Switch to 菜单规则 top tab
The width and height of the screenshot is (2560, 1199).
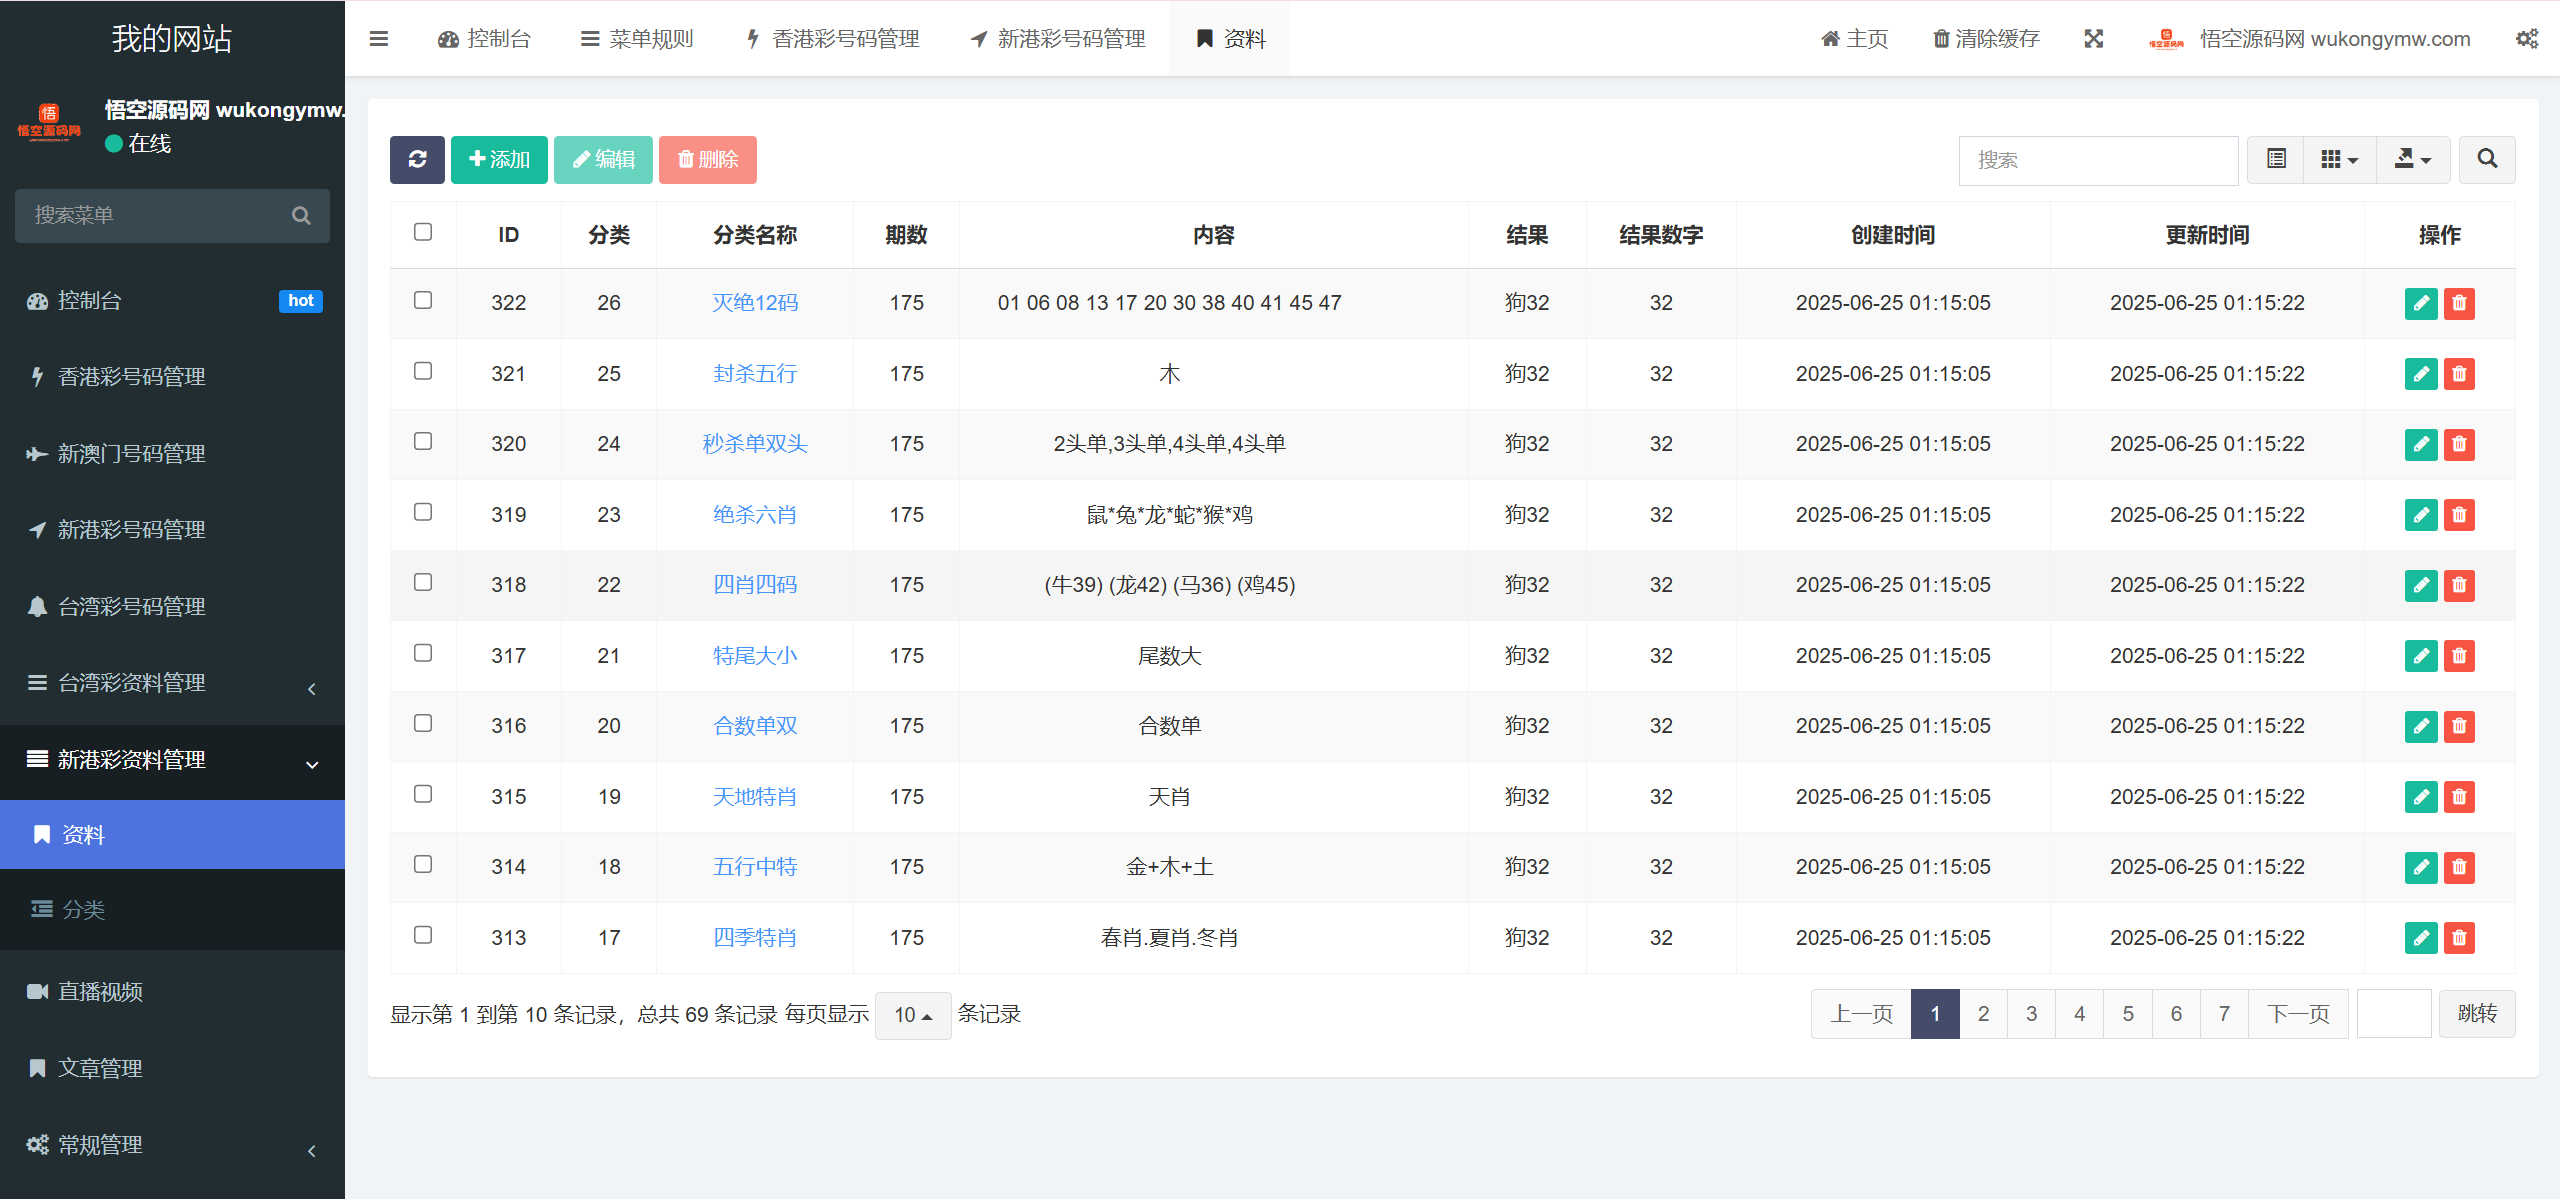[637, 39]
